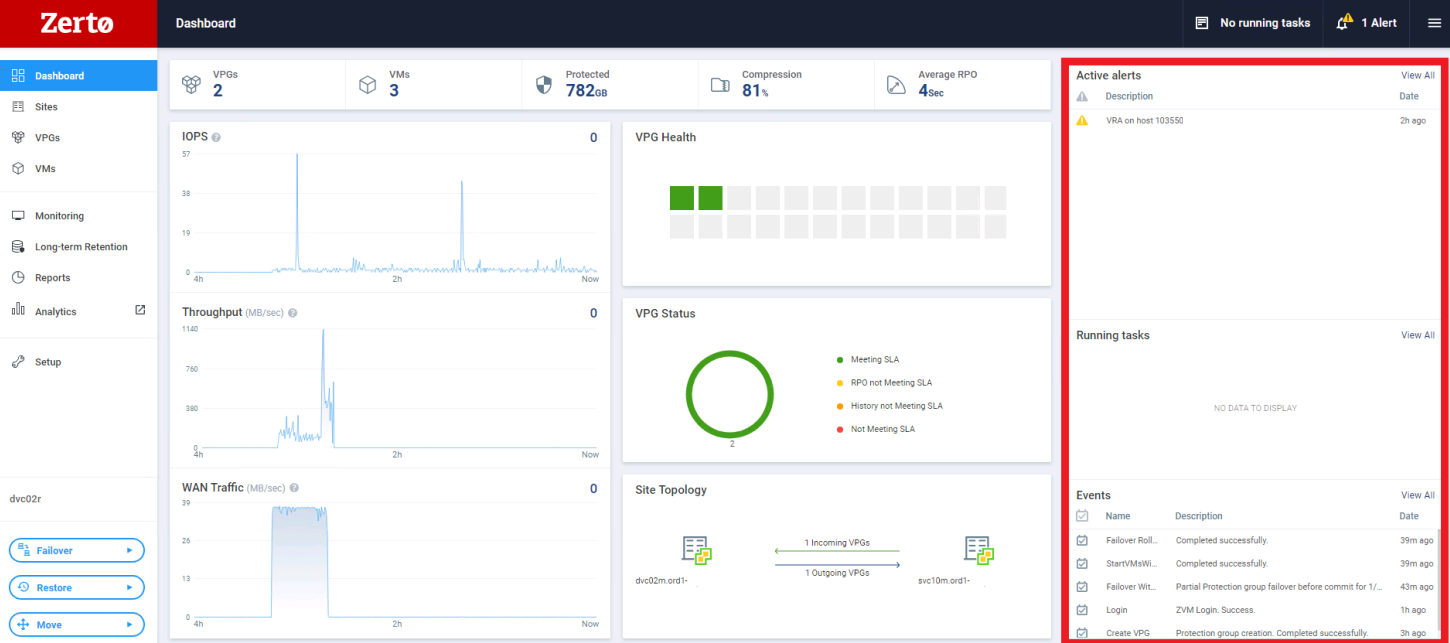Click the RPO not Meeting SLA legend entry
This screenshot has height=643, width=1450.
click(x=884, y=383)
